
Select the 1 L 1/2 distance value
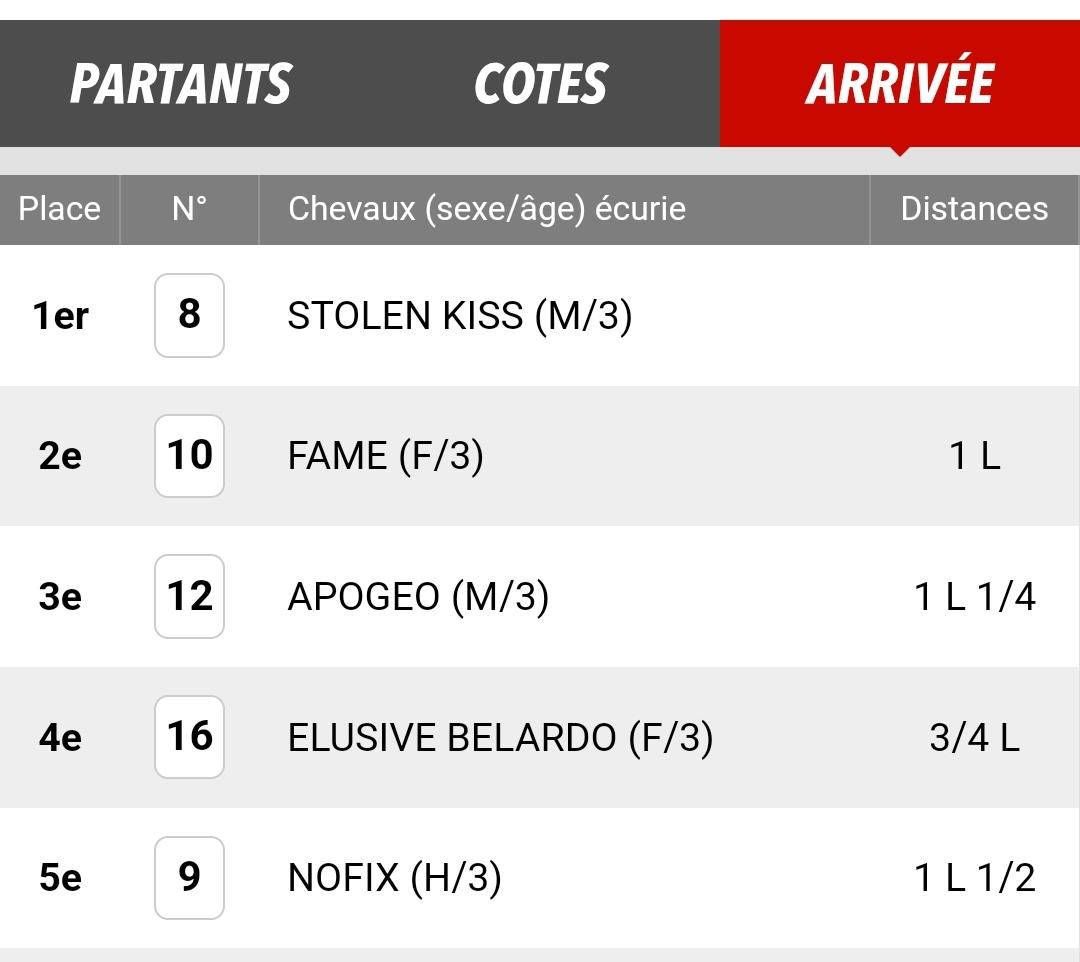tap(974, 878)
